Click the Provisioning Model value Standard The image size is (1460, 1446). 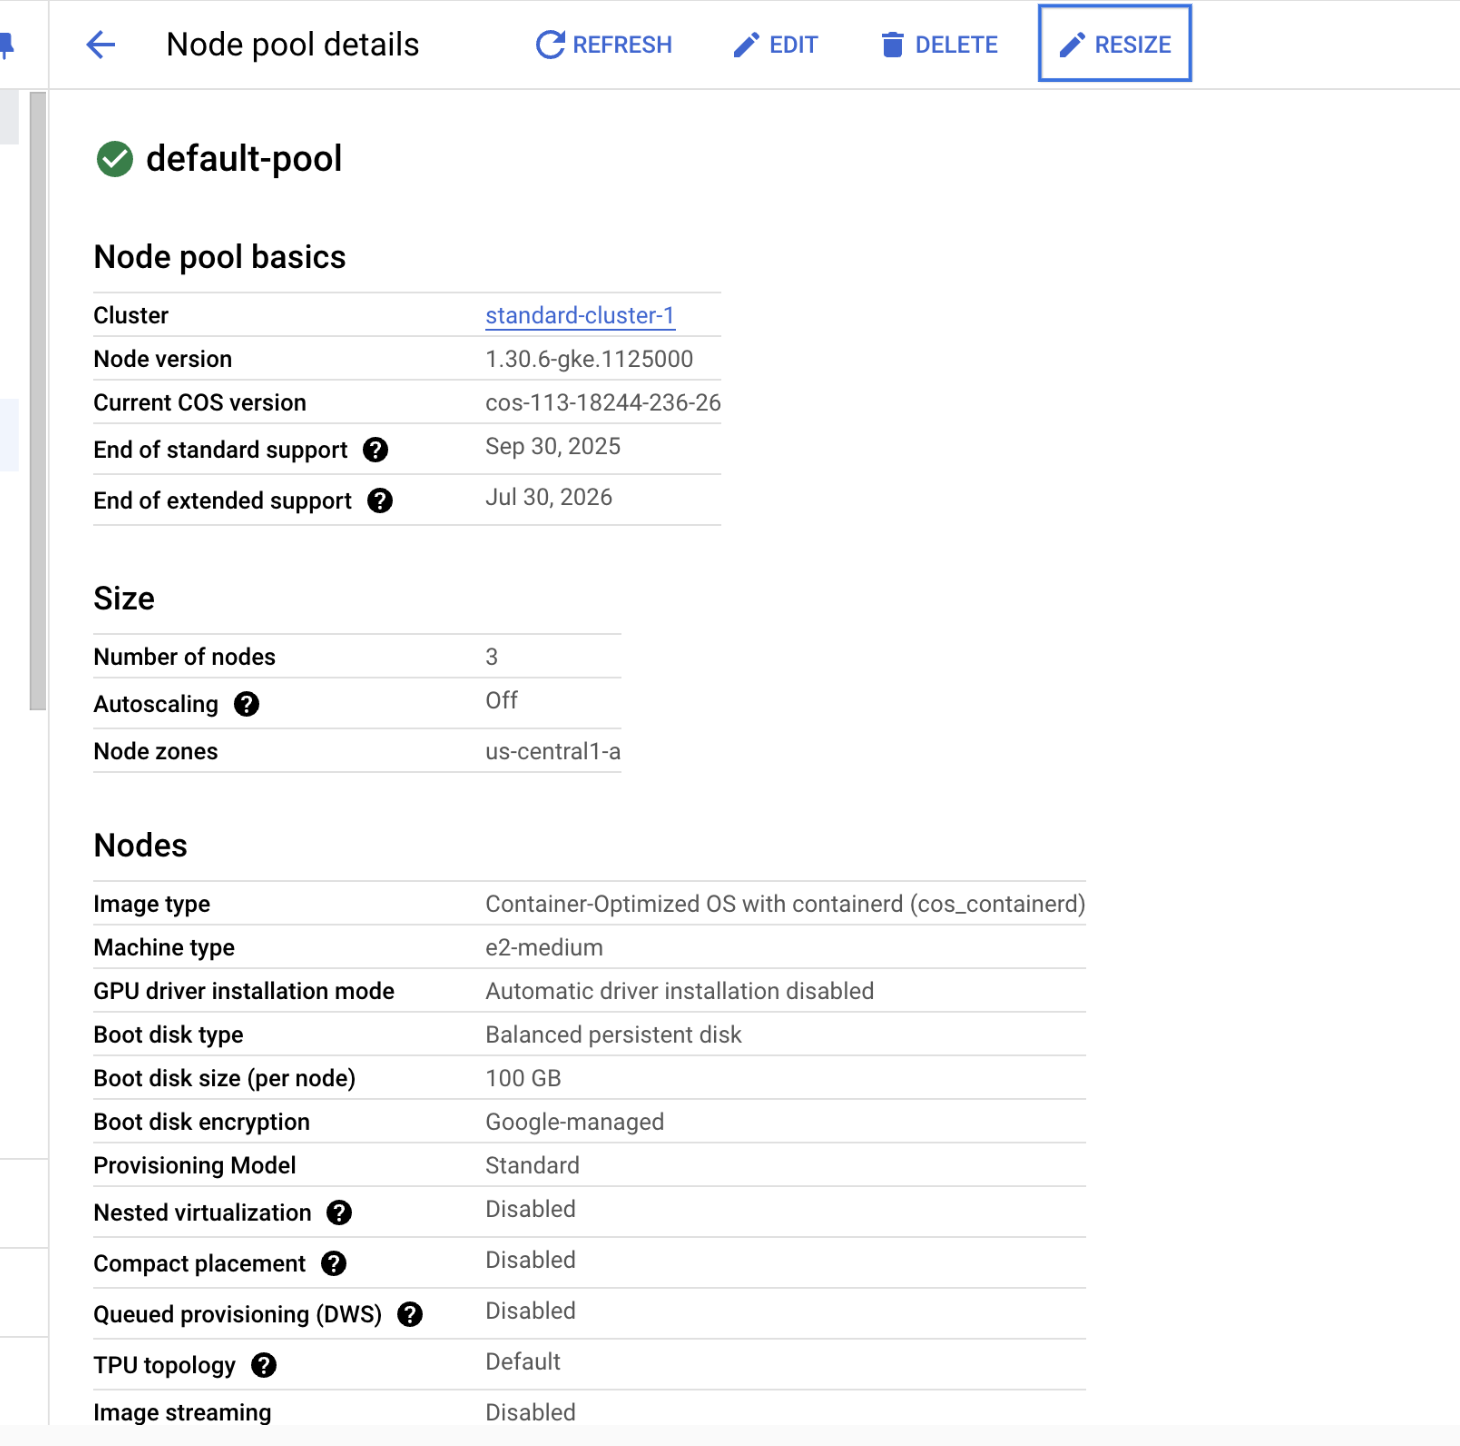point(532,1166)
